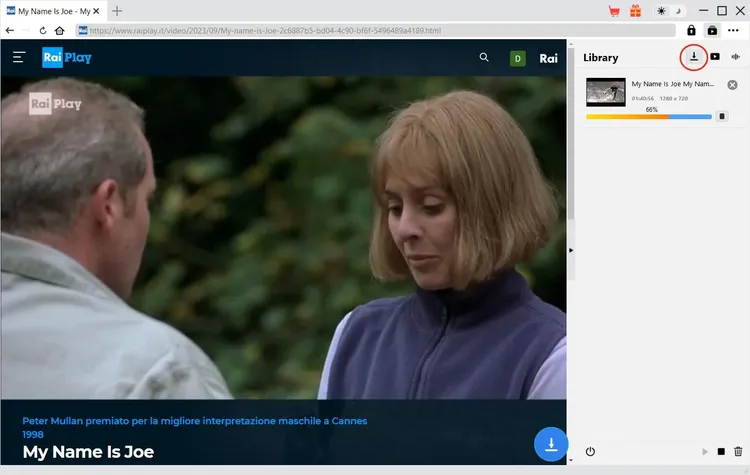Viewport: 750px width, 475px height.
Task: Open the green D user profile
Action: (x=518, y=58)
